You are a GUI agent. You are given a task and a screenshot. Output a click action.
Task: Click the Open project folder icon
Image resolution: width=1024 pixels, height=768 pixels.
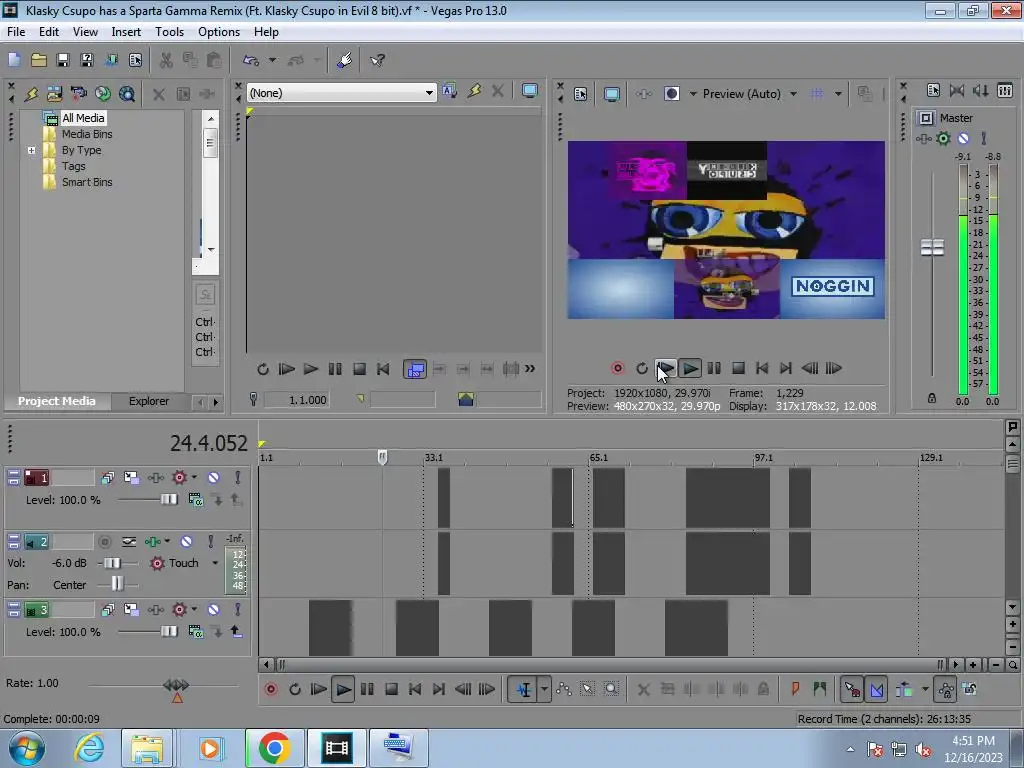[39, 60]
